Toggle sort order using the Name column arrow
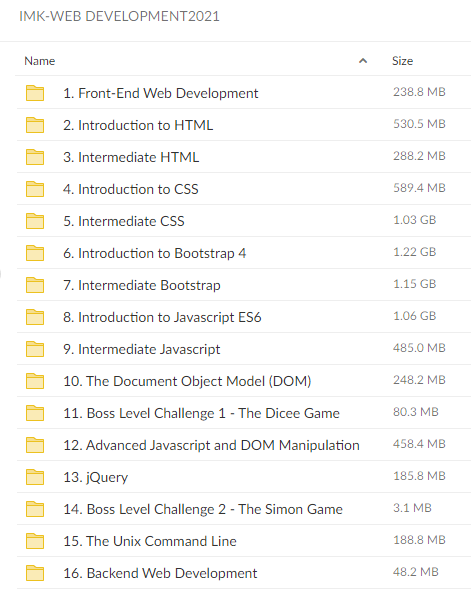 tap(363, 61)
